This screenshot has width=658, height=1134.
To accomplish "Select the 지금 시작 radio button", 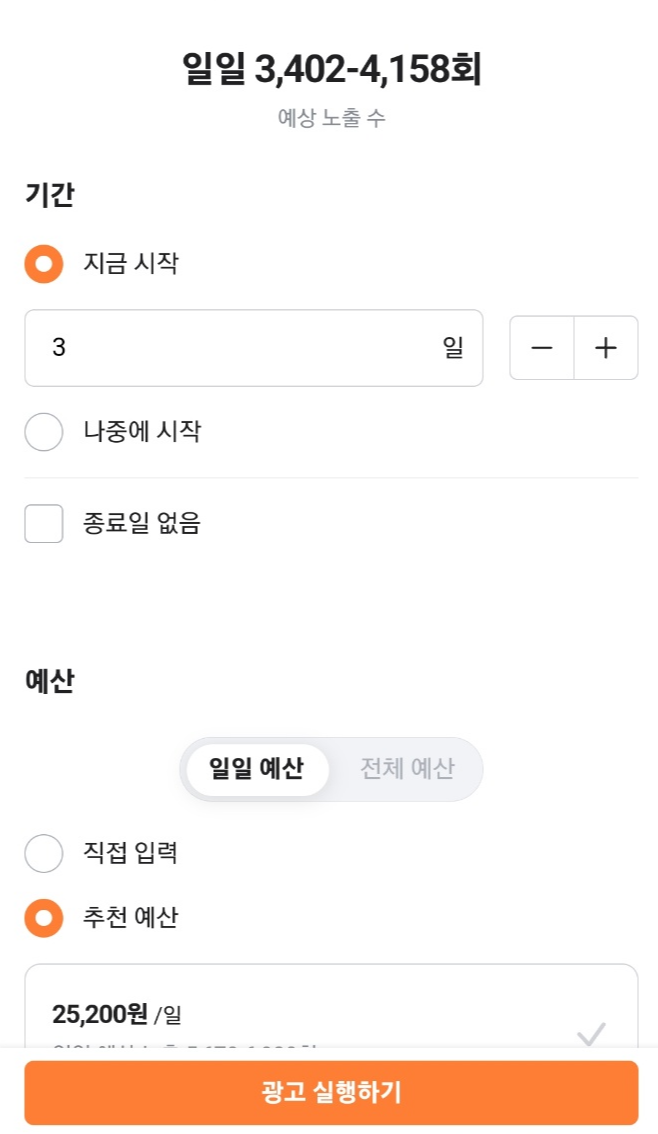I will coord(44,264).
